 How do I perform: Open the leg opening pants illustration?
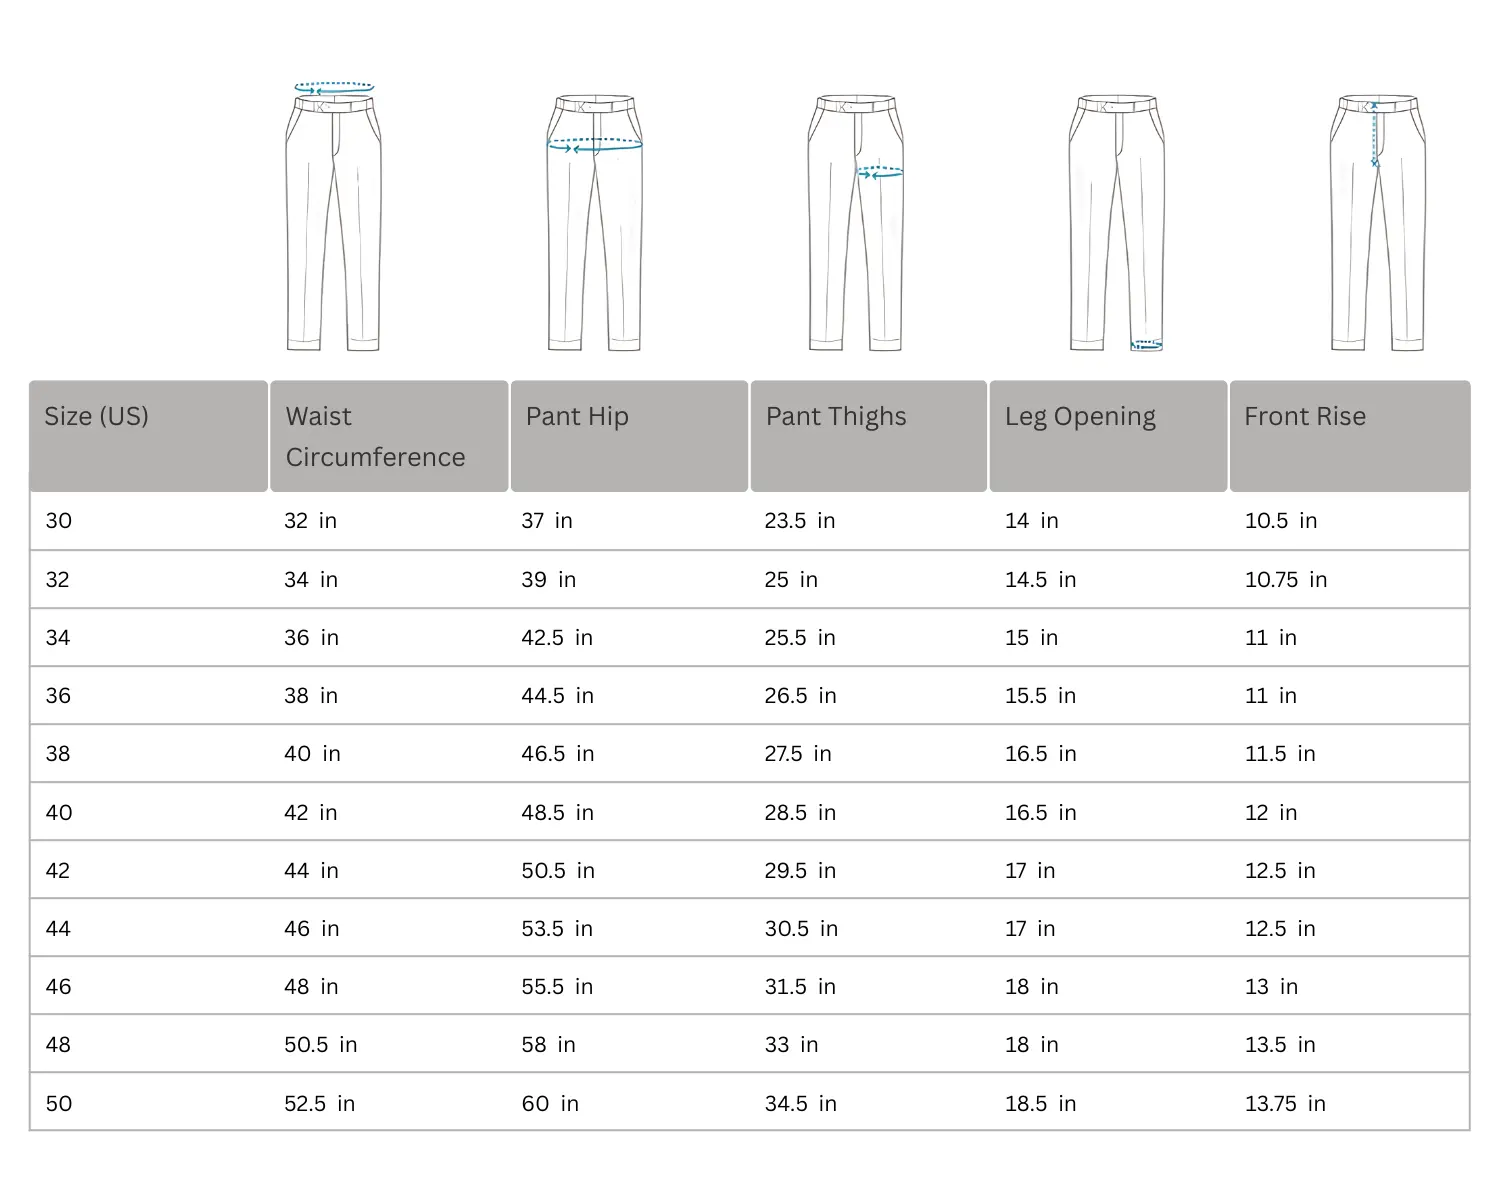tap(1117, 222)
